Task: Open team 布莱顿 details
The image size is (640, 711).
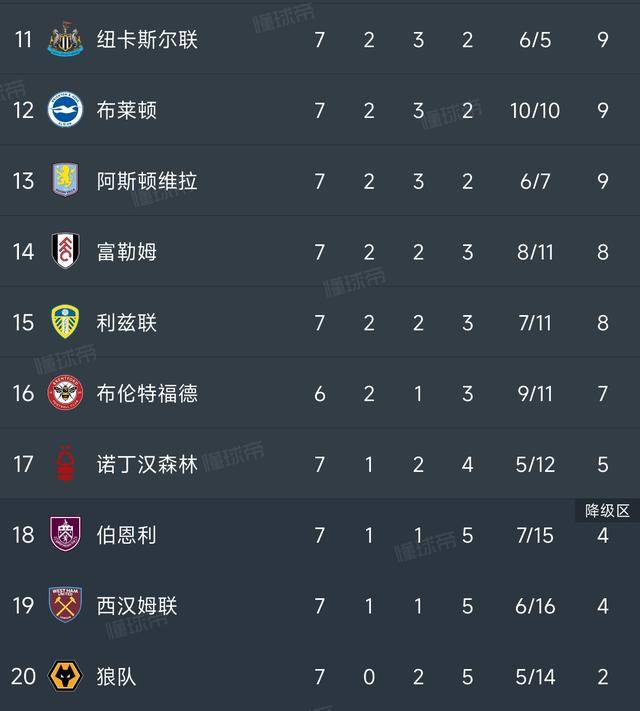Action: pos(127,110)
